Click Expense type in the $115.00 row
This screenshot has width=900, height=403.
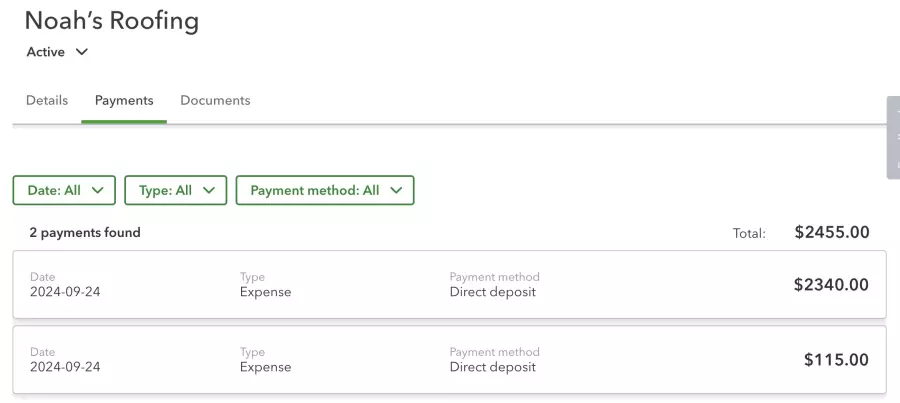click(x=265, y=367)
